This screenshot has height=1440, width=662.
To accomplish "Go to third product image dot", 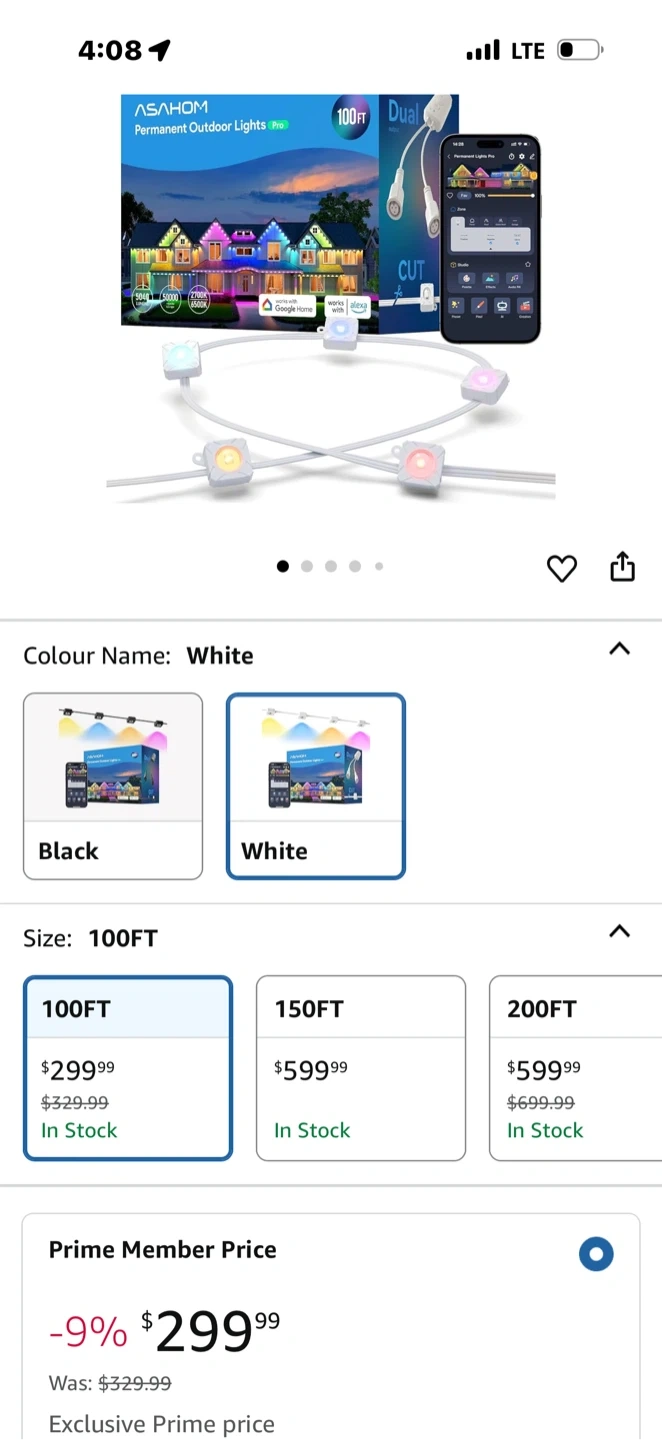I will 331,566.
